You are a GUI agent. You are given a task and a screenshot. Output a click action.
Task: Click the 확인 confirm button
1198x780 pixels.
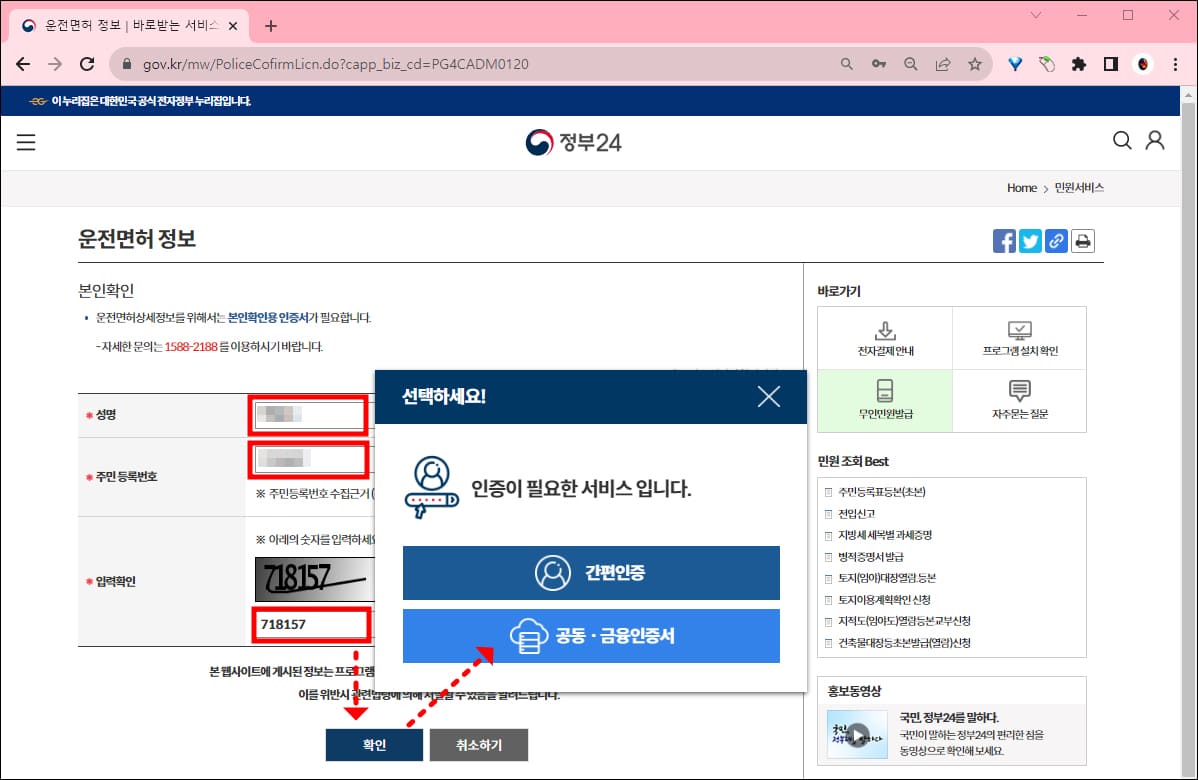coord(374,744)
